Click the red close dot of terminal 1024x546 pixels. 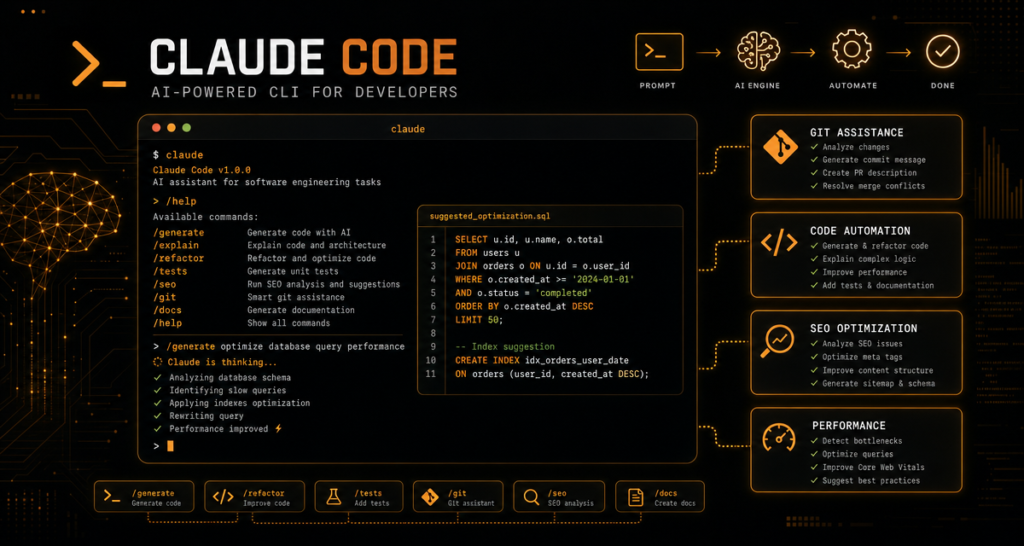point(156,128)
